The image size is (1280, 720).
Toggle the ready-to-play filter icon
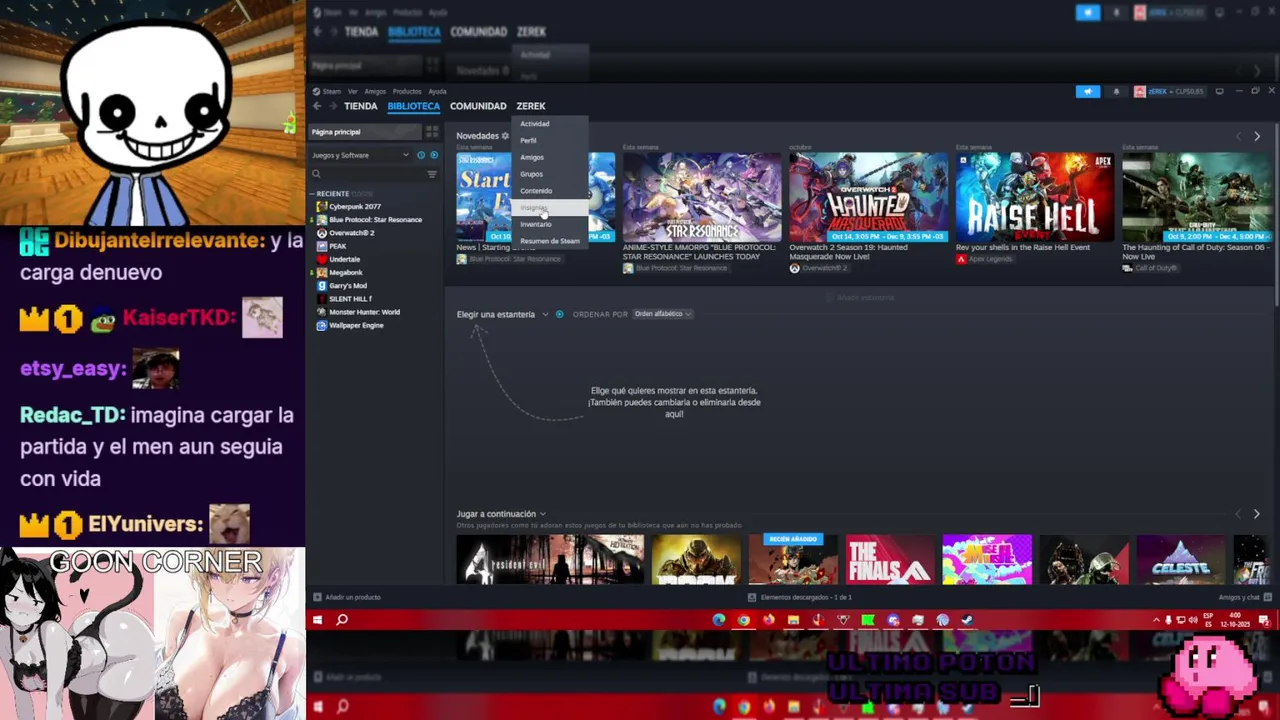coord(433,155)
